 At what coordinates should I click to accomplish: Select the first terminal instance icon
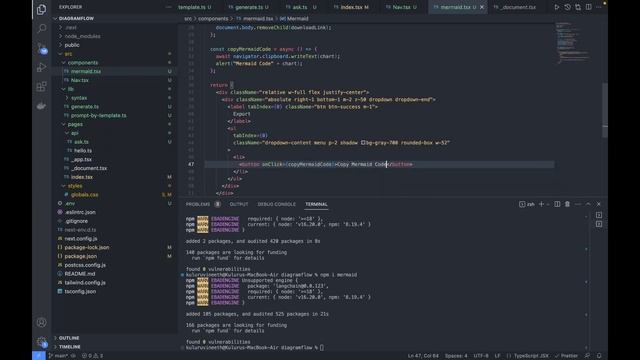tap(599, 215)
